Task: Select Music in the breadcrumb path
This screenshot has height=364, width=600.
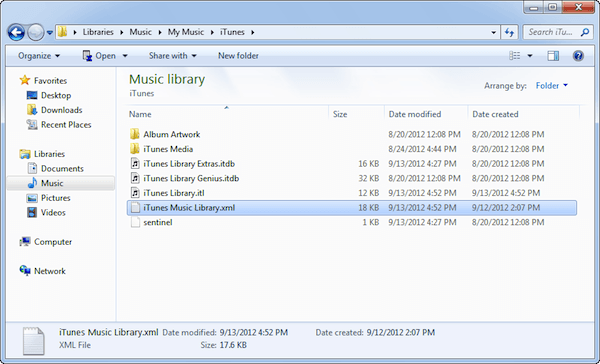Action: pyautogui.click(x=140, y=32)
